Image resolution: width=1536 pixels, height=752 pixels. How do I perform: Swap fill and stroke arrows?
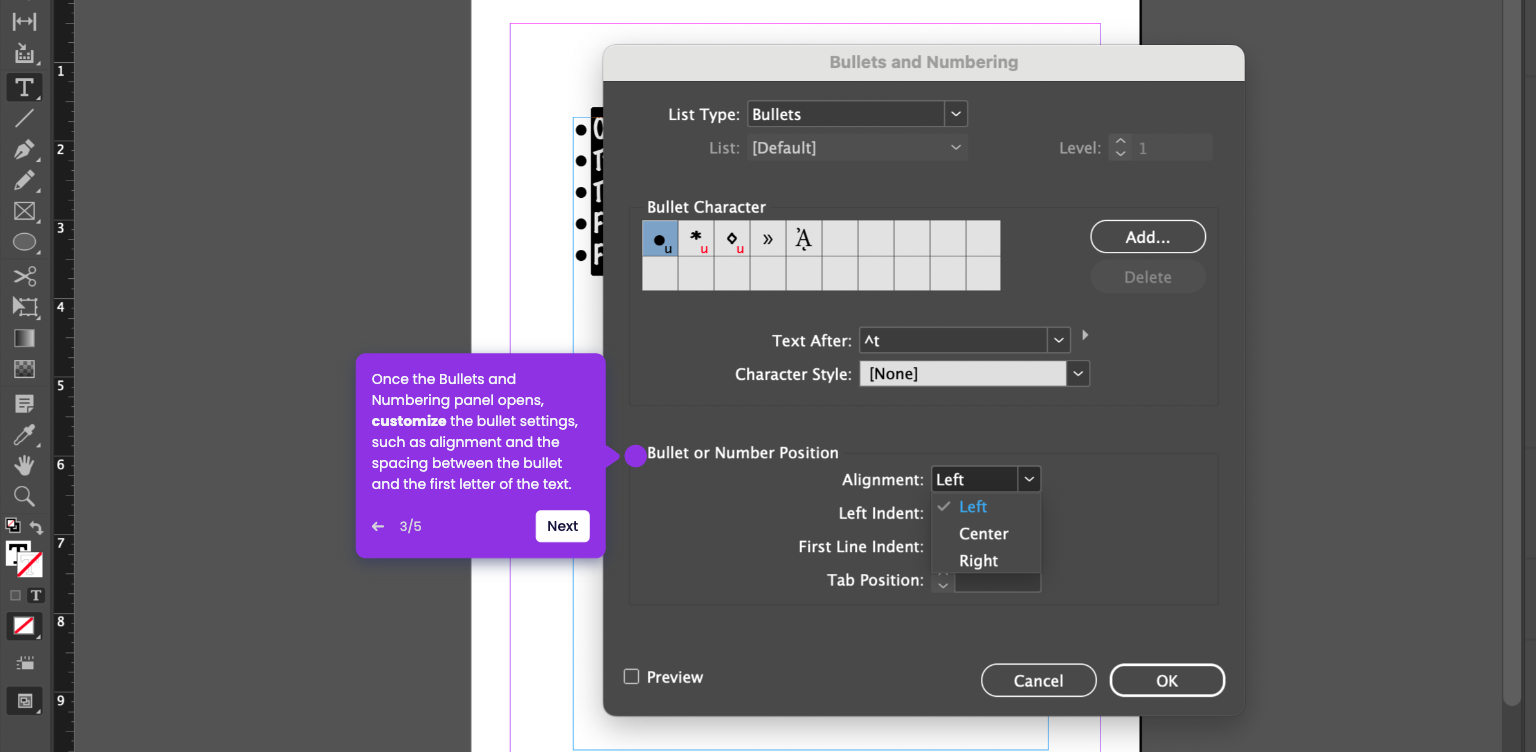click(36, 526)
